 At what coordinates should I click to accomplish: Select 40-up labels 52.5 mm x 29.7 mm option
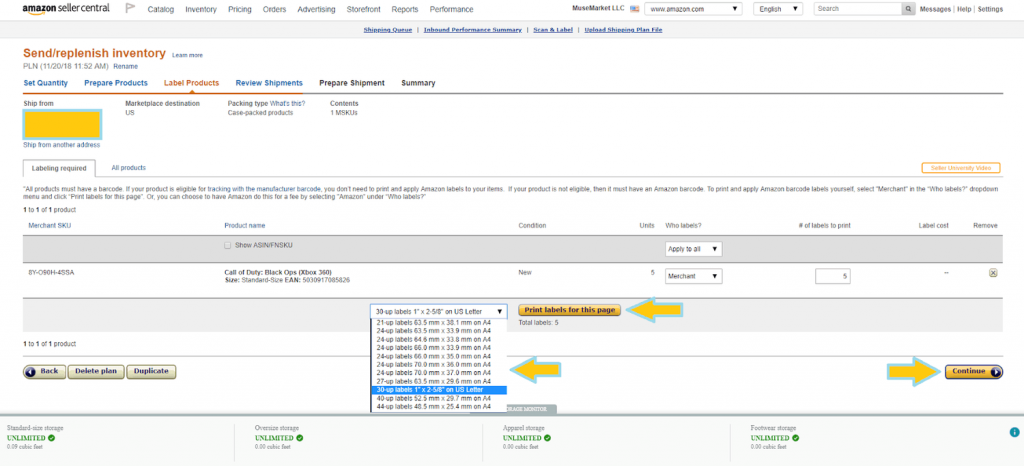pyautogui.click(x=434, y=398)
